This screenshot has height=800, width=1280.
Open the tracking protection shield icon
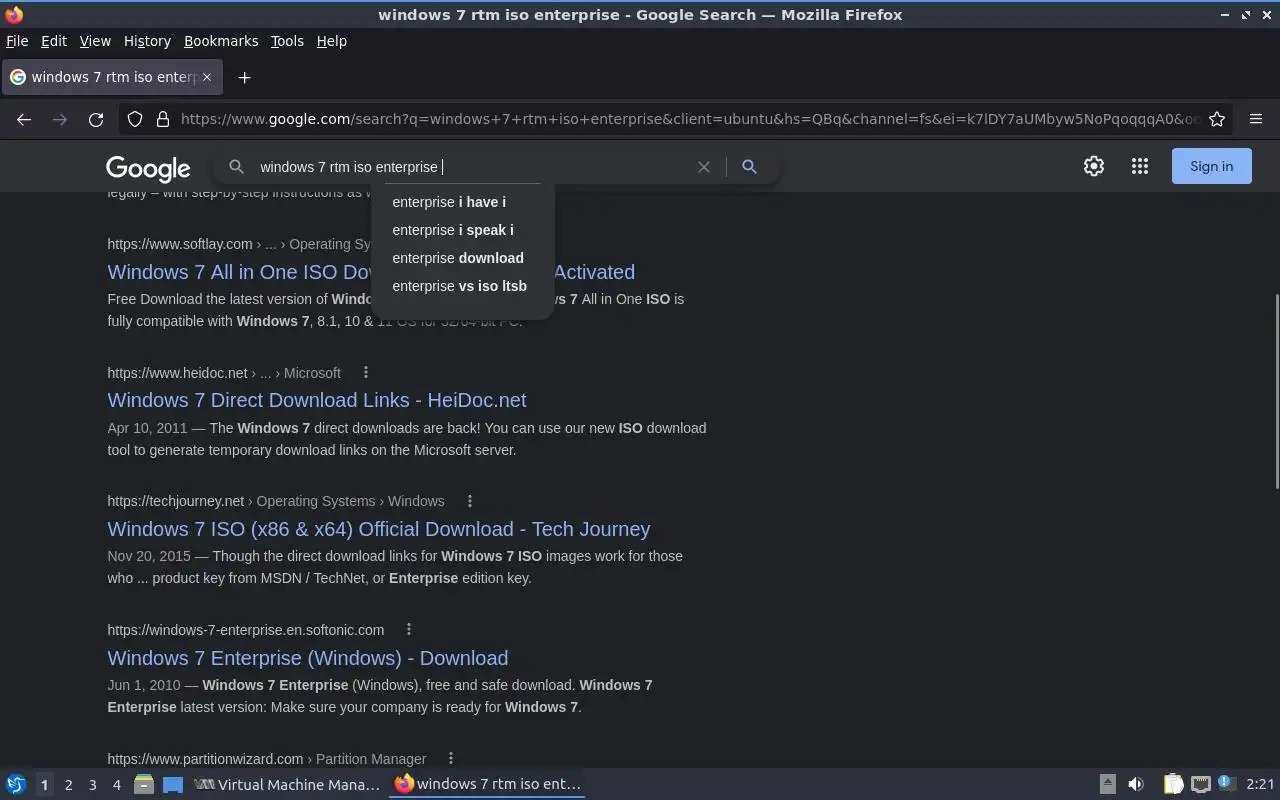[135, 119]
